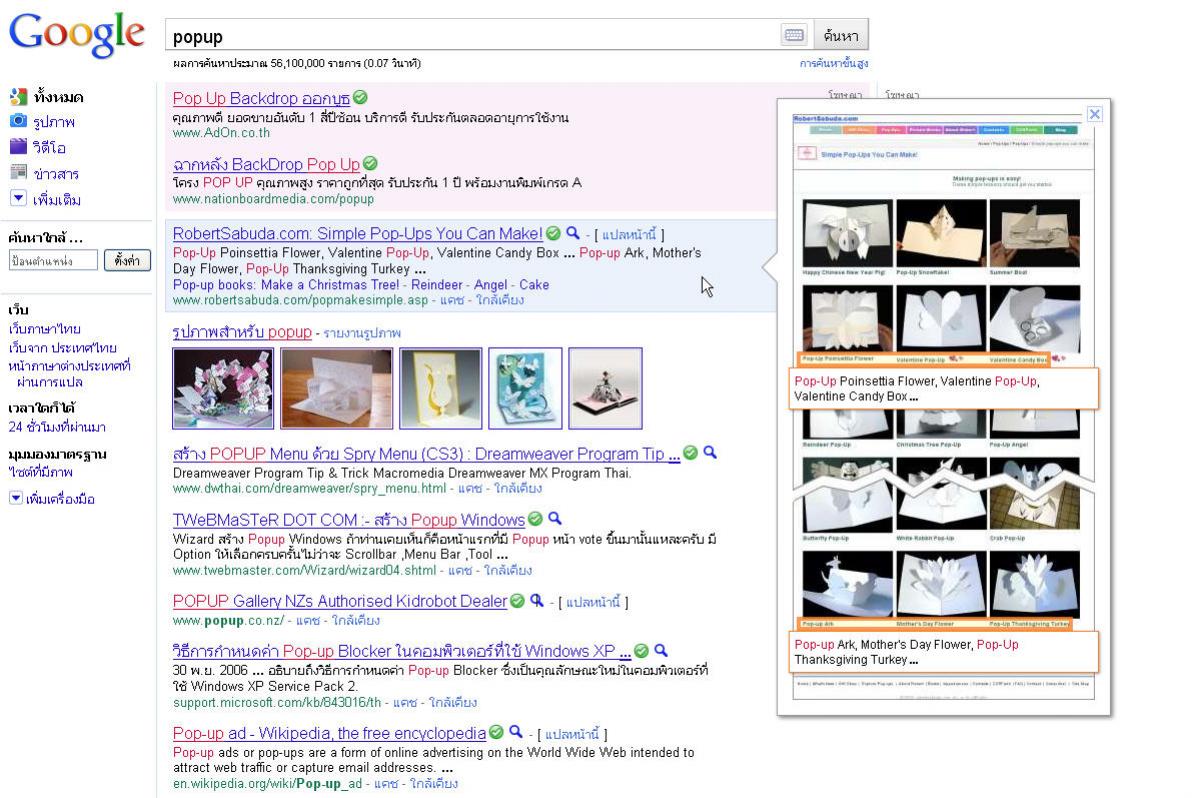Click preview magnifier beside Pop-up Blocker result
The image size is (1197, 798).
(661, 651)
